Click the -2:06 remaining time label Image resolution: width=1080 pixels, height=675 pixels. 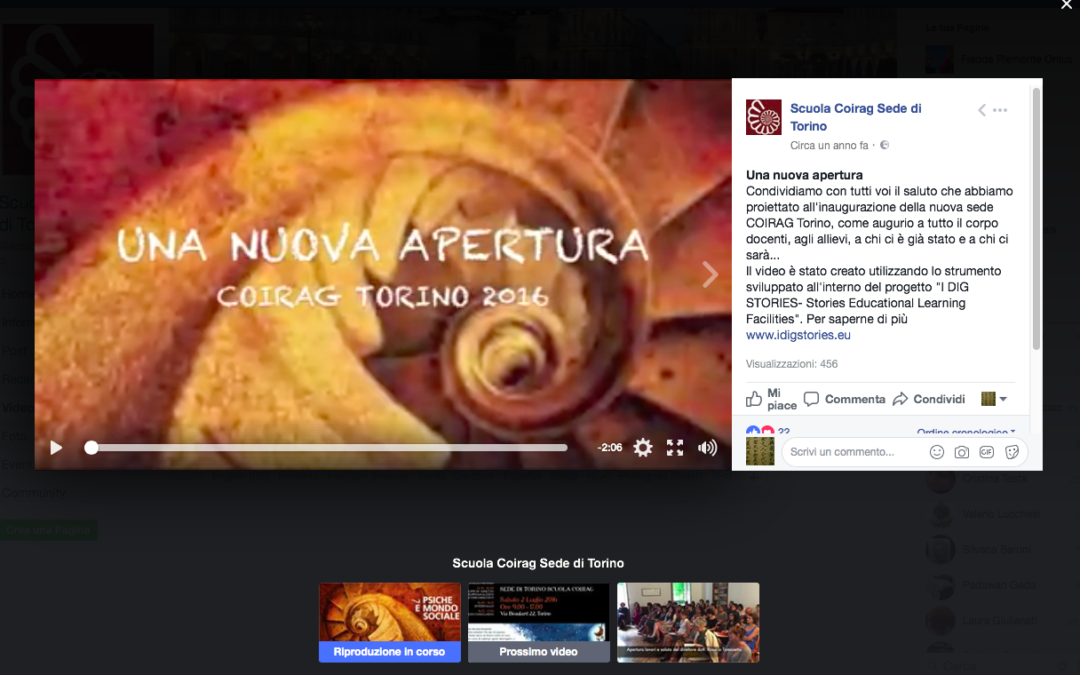[x=610, y=448]
